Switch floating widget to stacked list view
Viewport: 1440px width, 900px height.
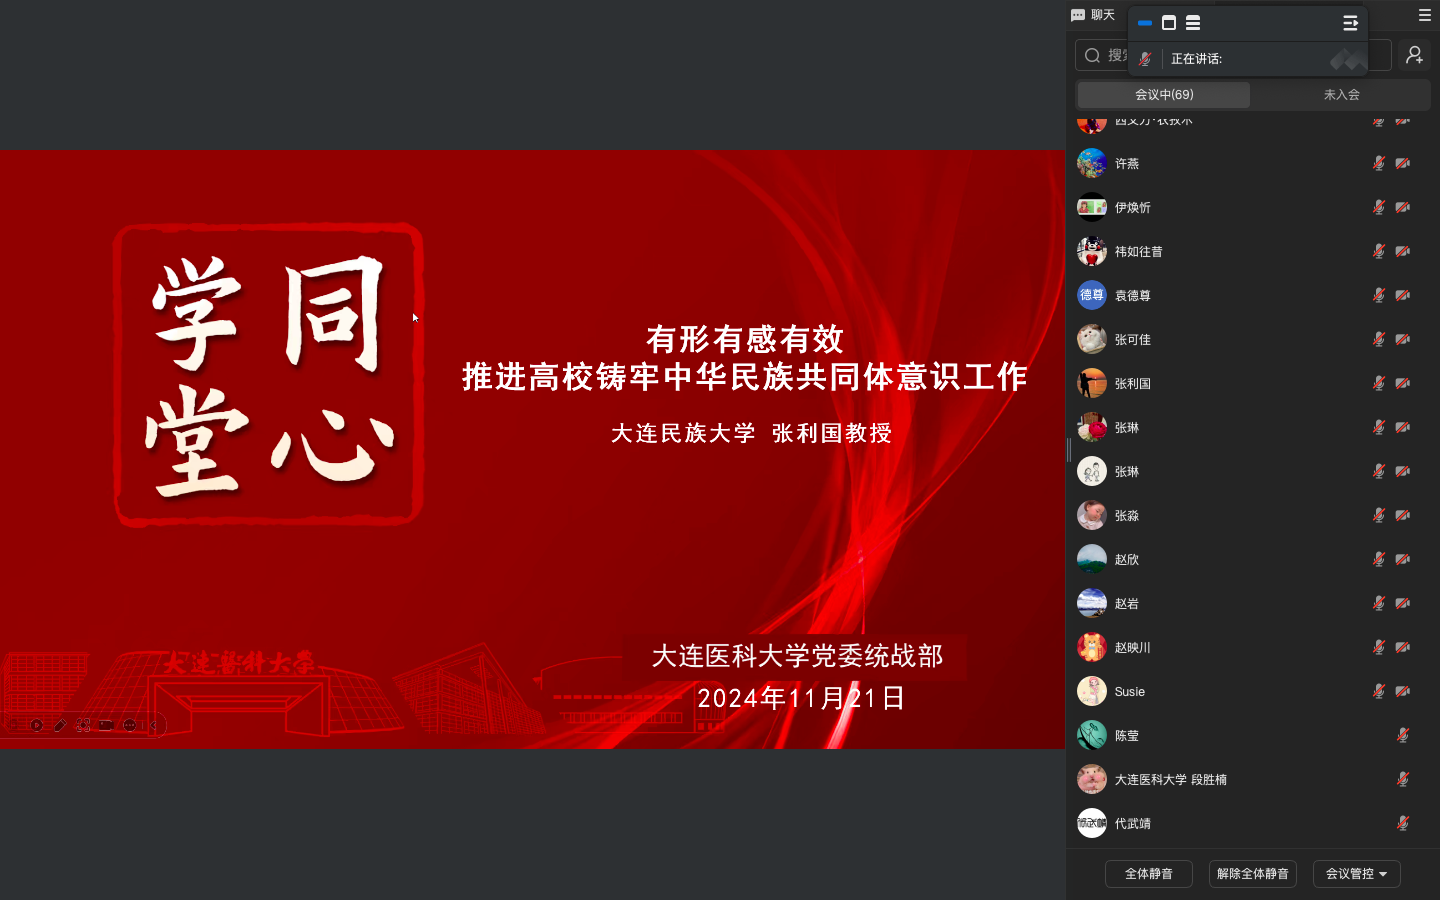coord(1193,23)
